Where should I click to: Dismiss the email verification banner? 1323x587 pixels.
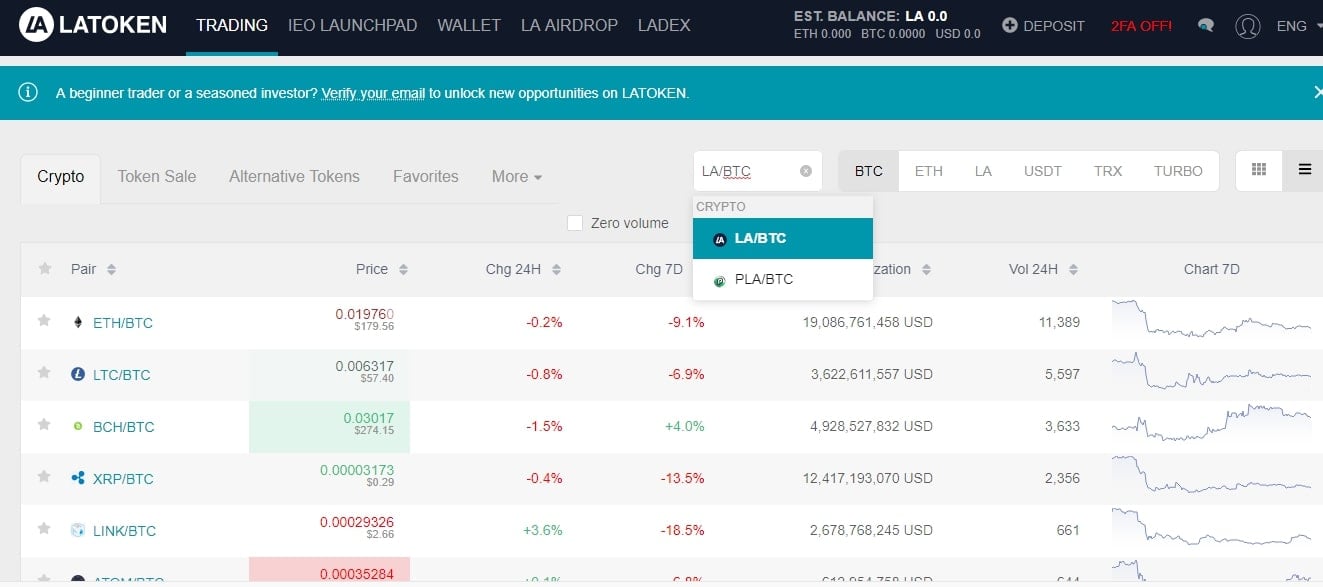click(x=1317, y=92)
